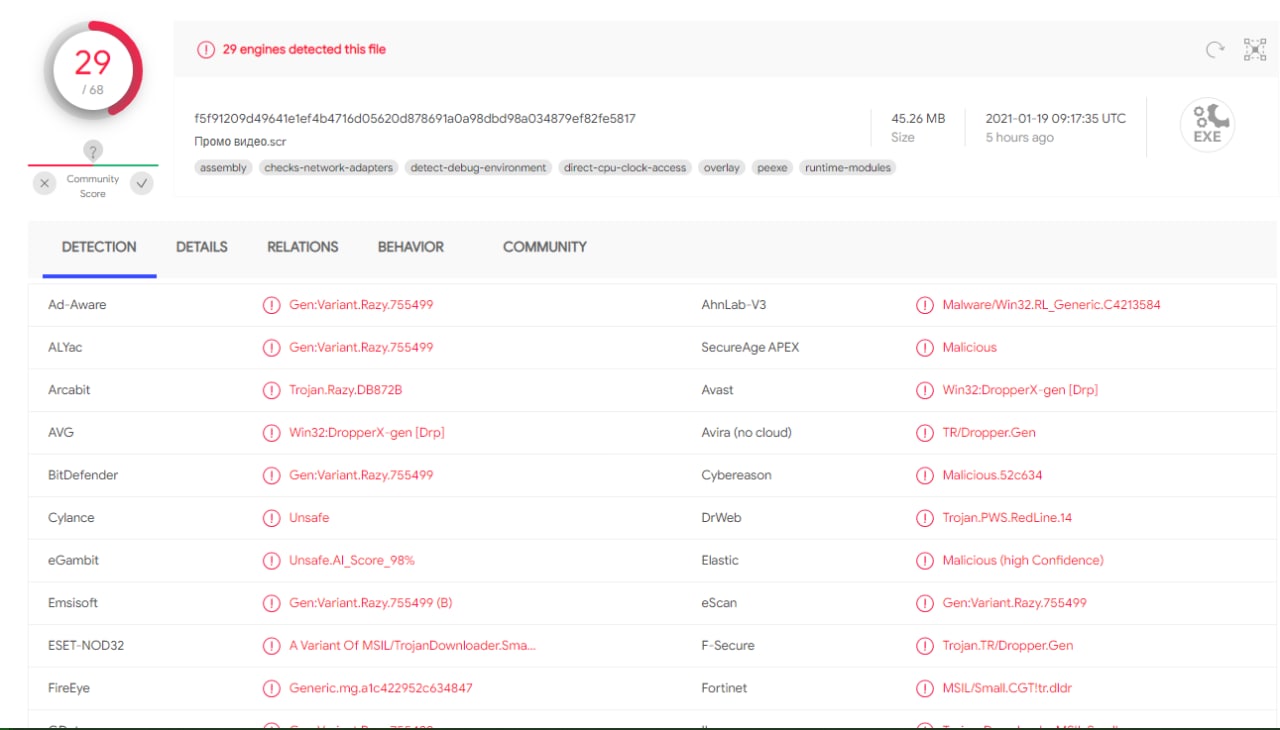Click Cylance result Unsafe
The height and width of the screenshot is (730, 1280).
309,518
